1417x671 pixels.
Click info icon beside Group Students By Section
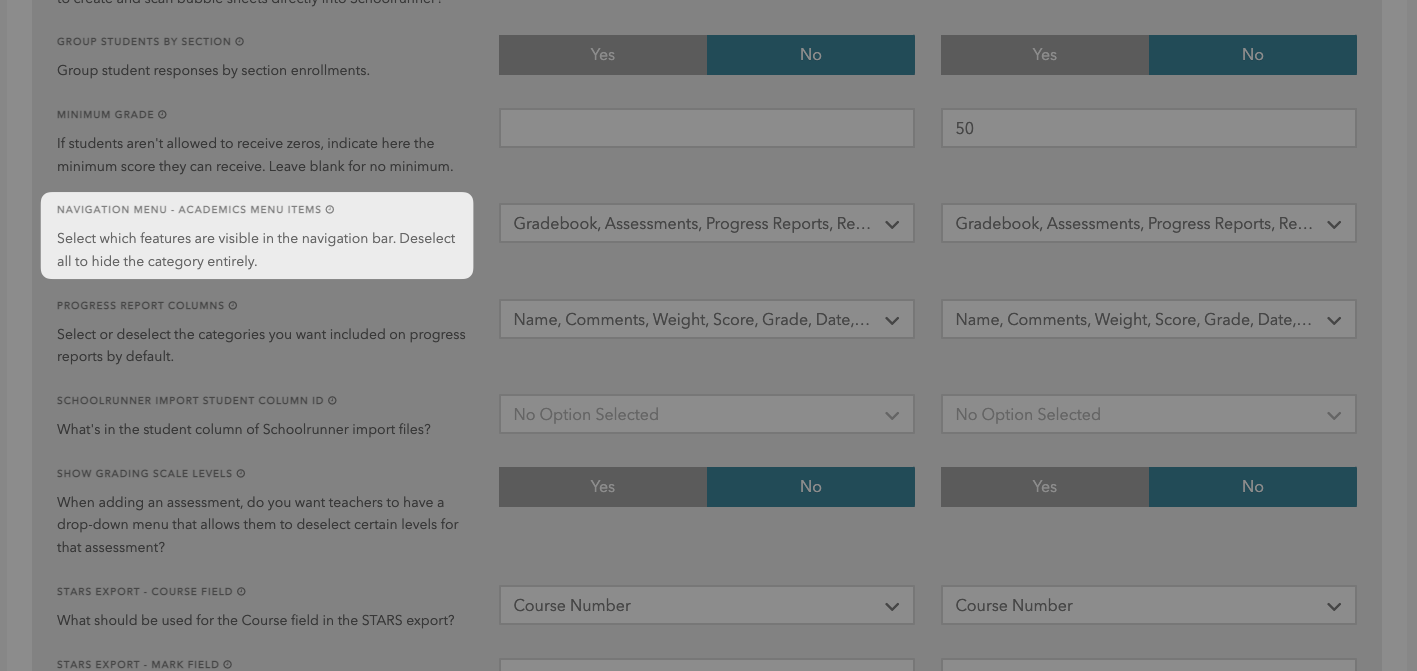pos(240,42)
